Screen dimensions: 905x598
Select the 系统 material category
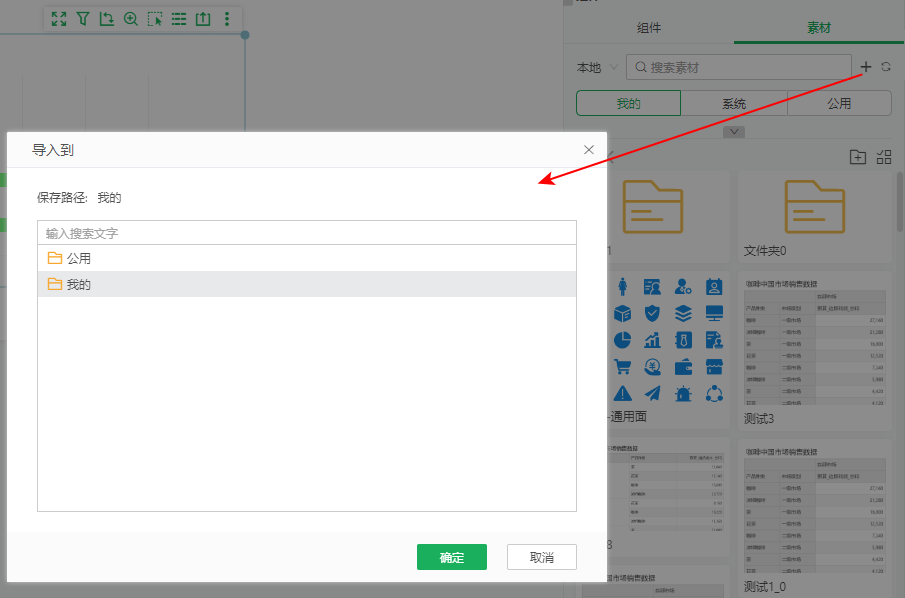(734, 103)
